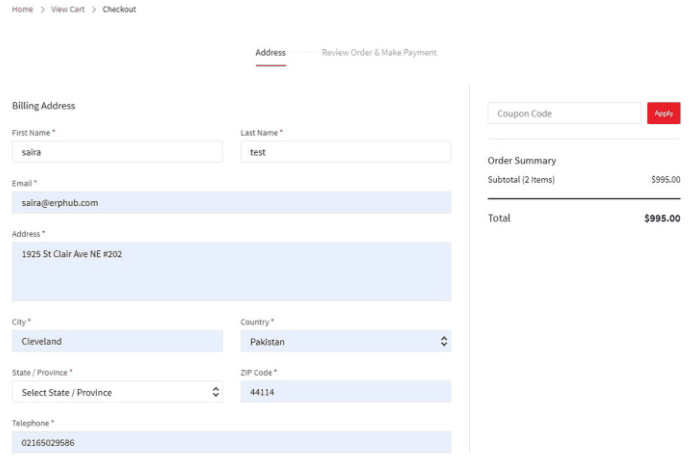
Task: Focus the Telephone input field
Action: tap(232, 442)
